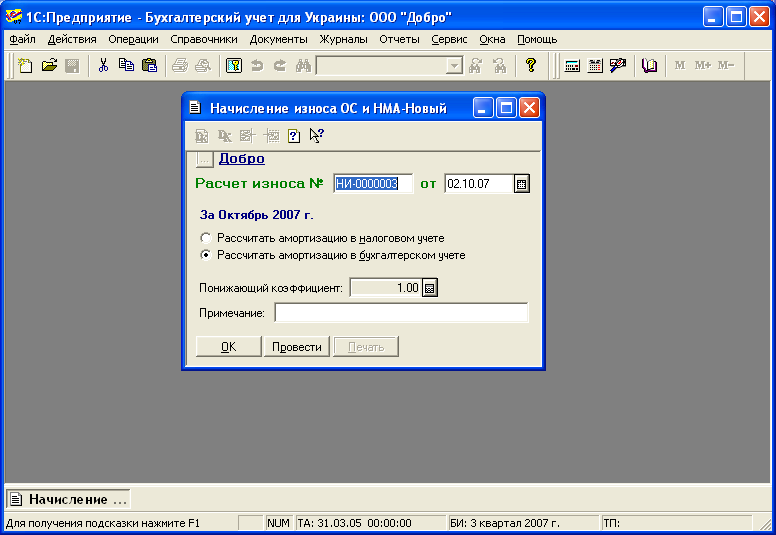Click the OK button
Viewport: 776px width, 535px height.
(x=229, y=347)
